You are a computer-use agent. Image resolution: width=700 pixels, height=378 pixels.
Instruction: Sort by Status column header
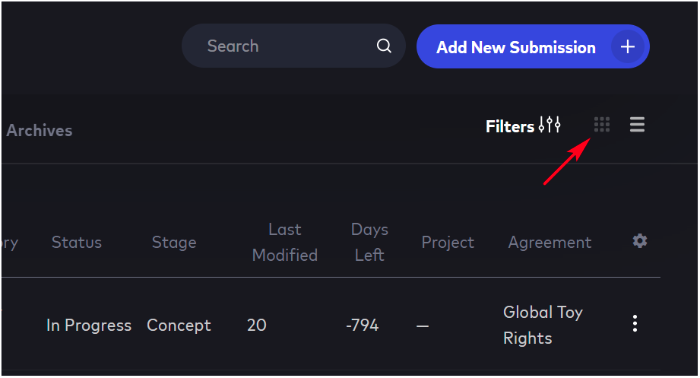coord(76,242)
